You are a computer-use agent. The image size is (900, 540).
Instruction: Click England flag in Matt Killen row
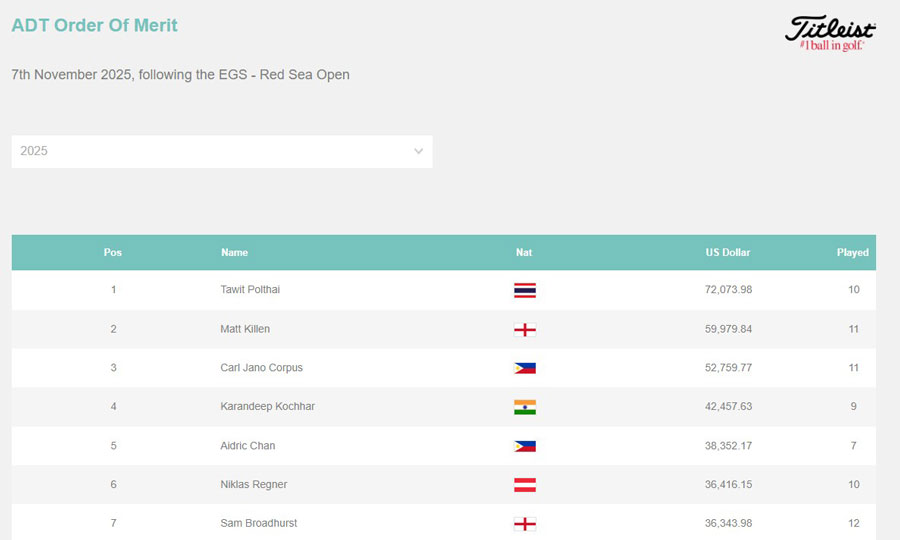[x=524, y=329]
